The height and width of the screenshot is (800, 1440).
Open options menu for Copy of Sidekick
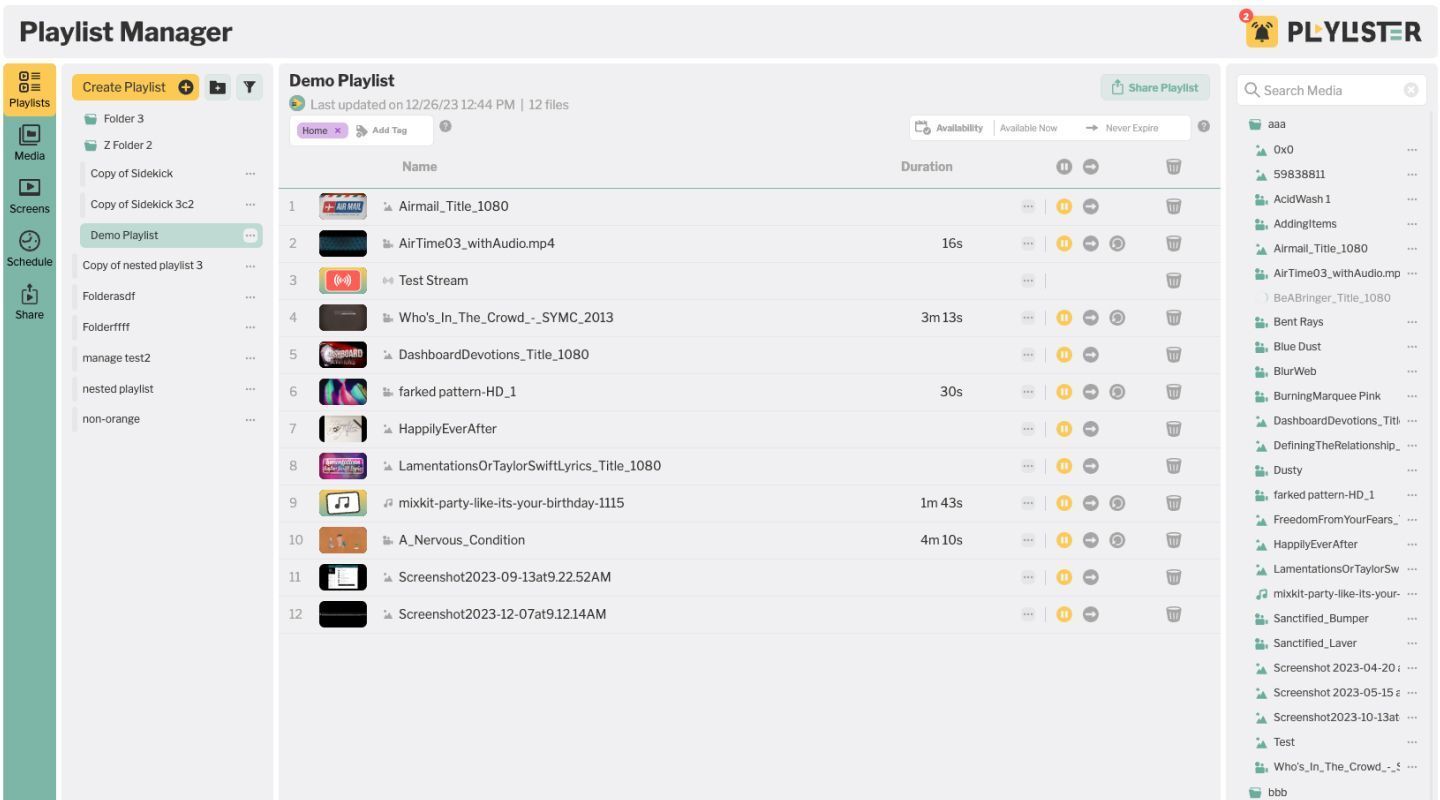[x=249, y=173]
